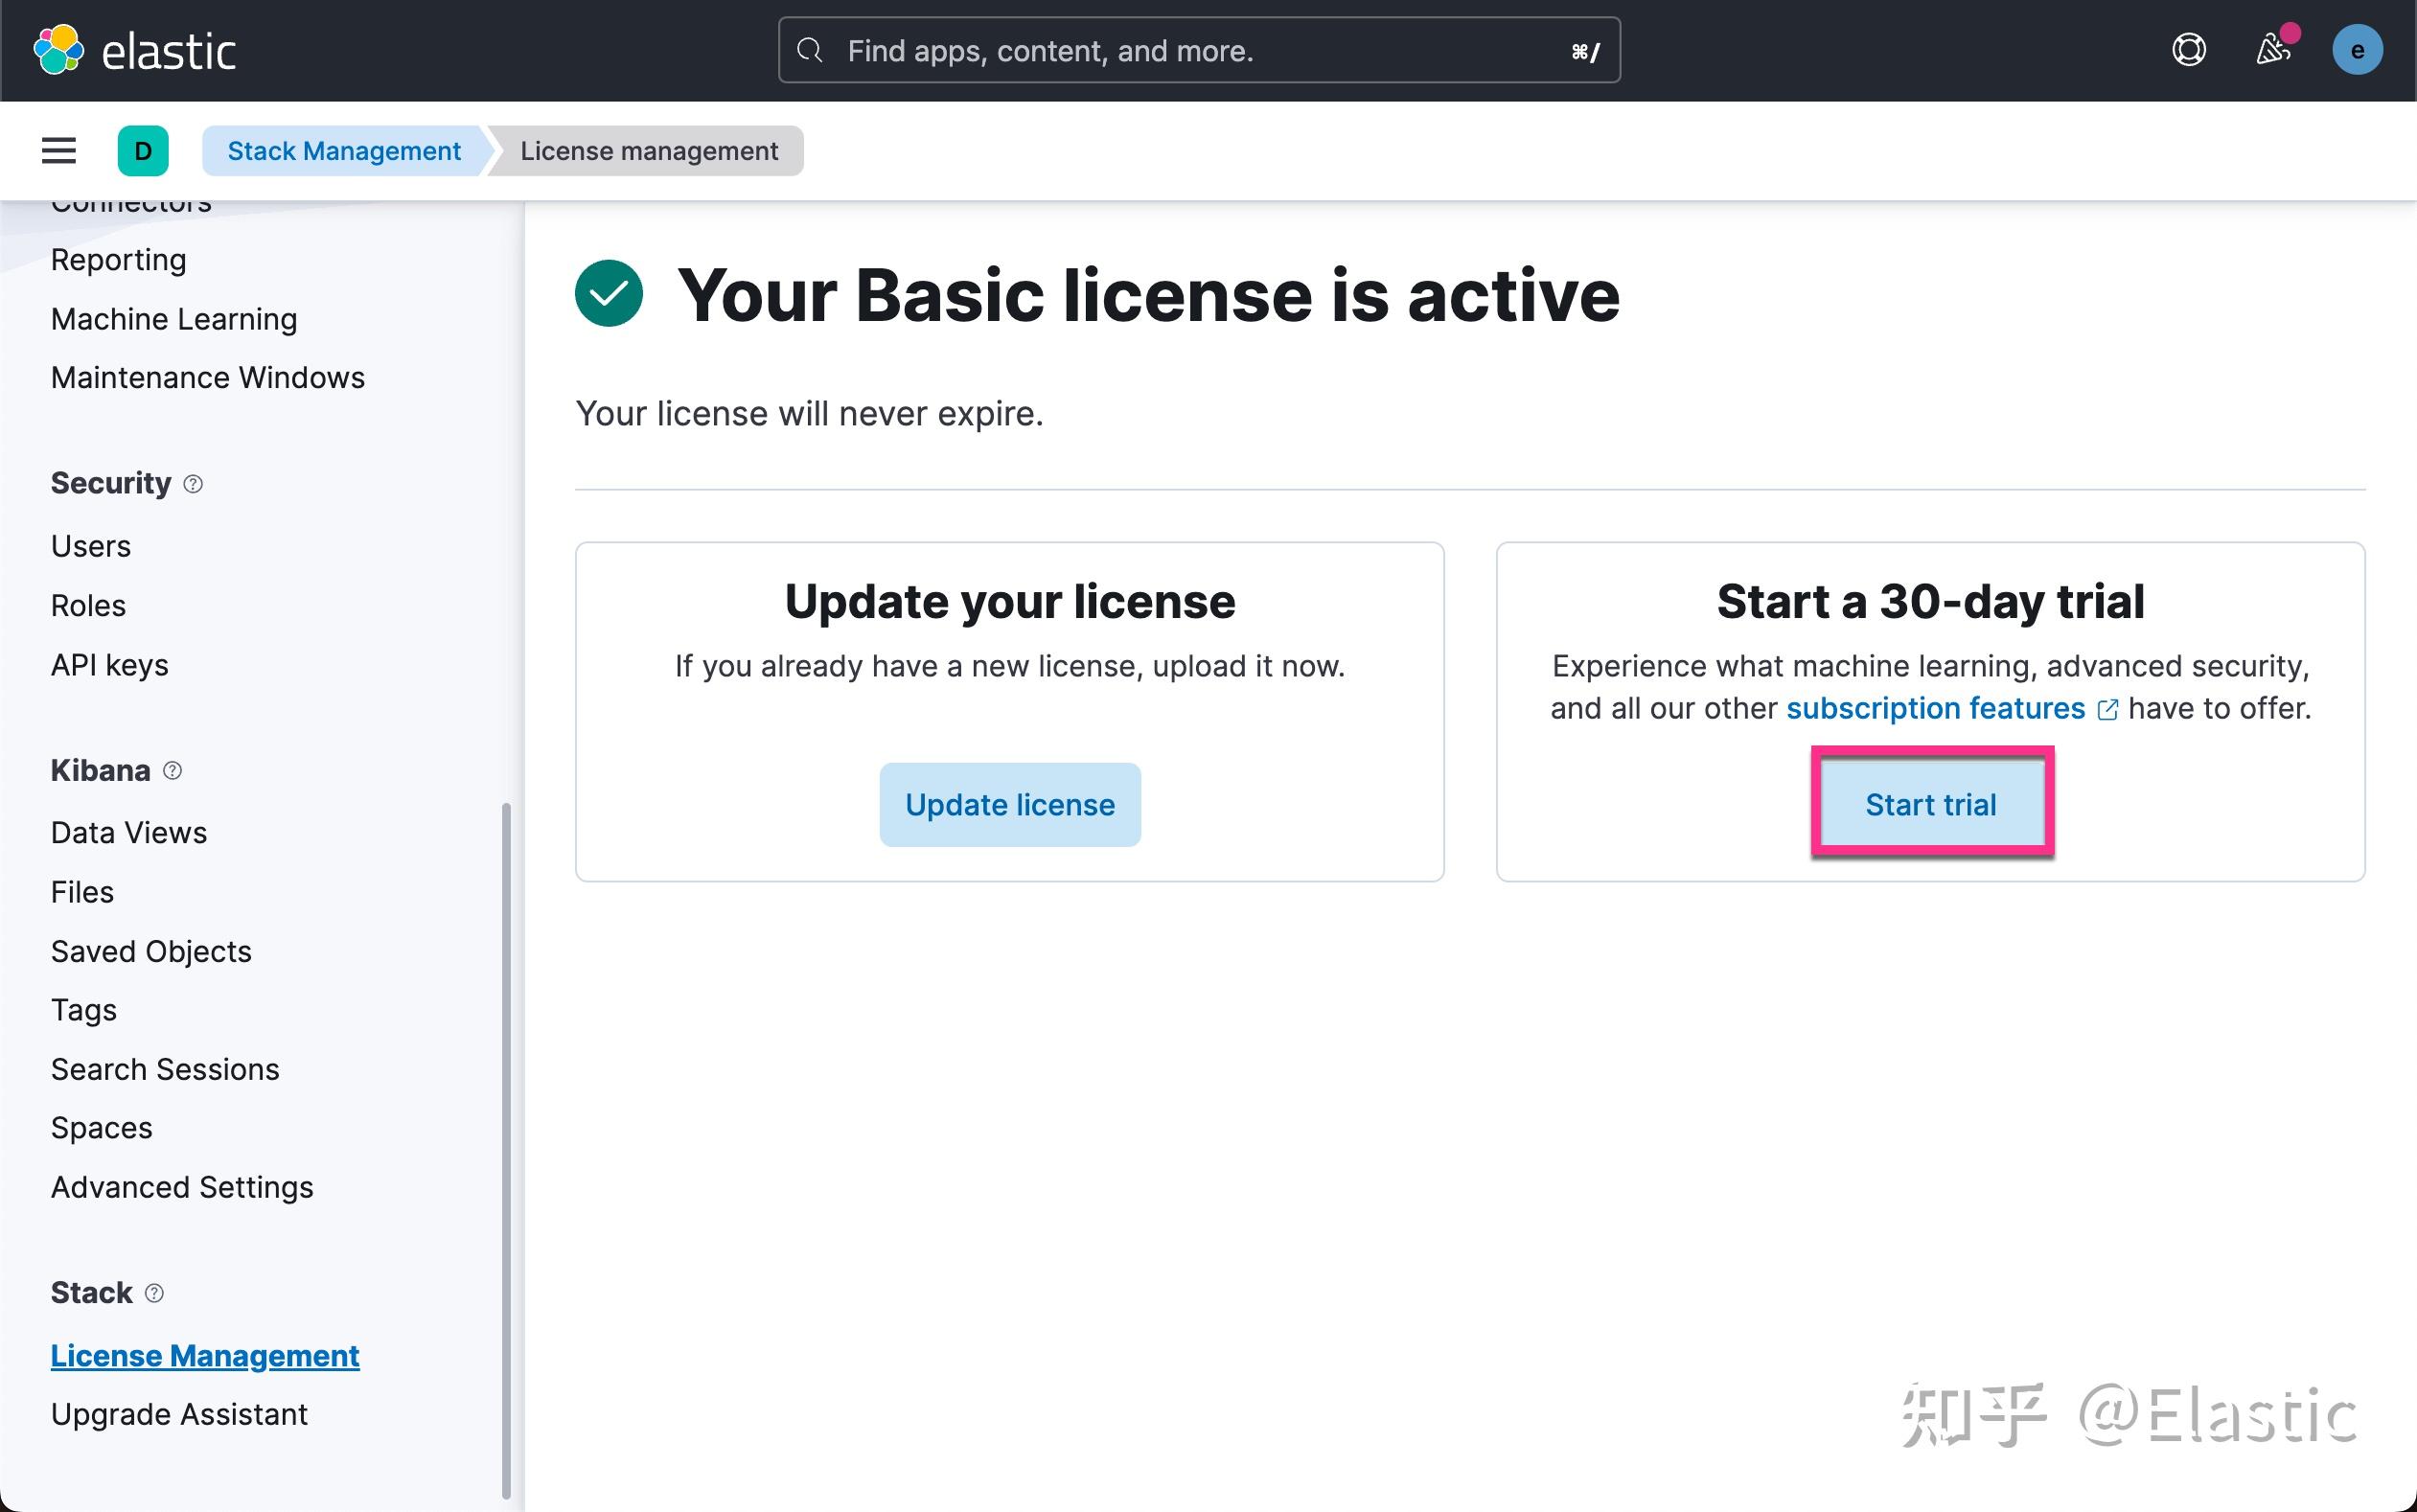Click the License management breadcrumb
2417x1512 pixels.
tap(649, 150)
